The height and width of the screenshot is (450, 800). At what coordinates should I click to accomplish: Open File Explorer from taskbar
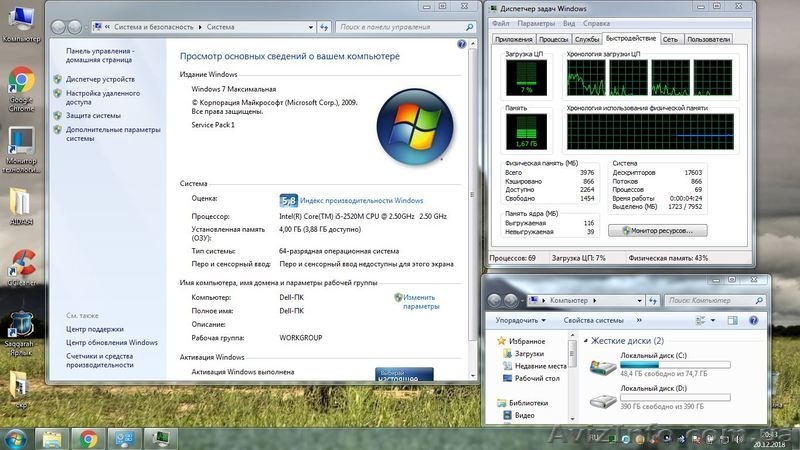point(52,439)
